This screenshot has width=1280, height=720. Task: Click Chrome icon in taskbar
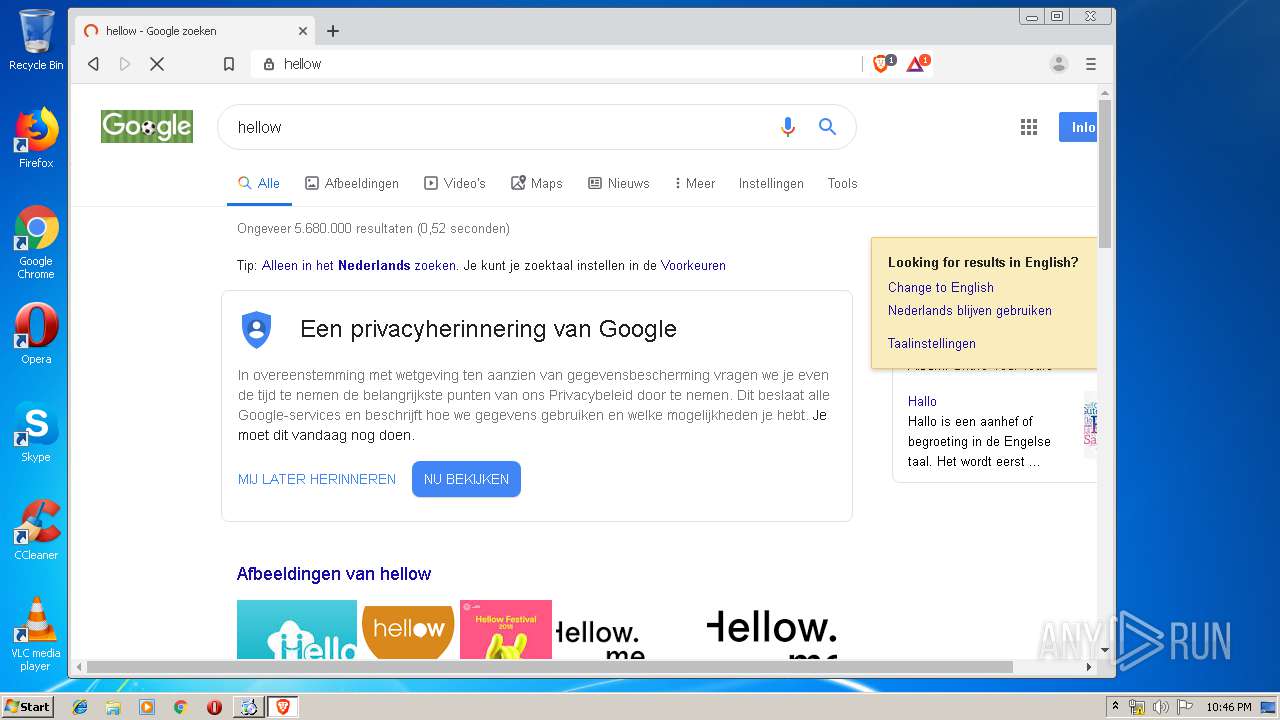pyautogui.click(x=180, y=707)
